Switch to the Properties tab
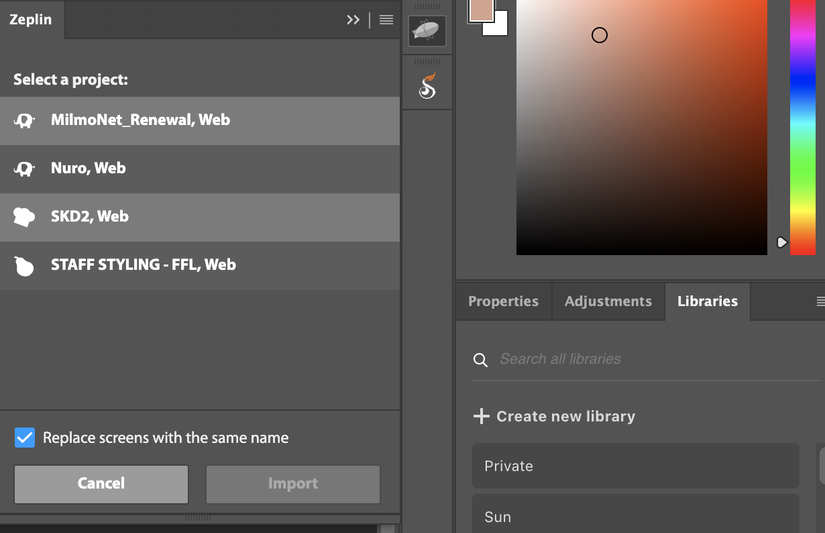The width and height of the screenshot is (825, 533). pyautogui.click(x=504, y=301)
